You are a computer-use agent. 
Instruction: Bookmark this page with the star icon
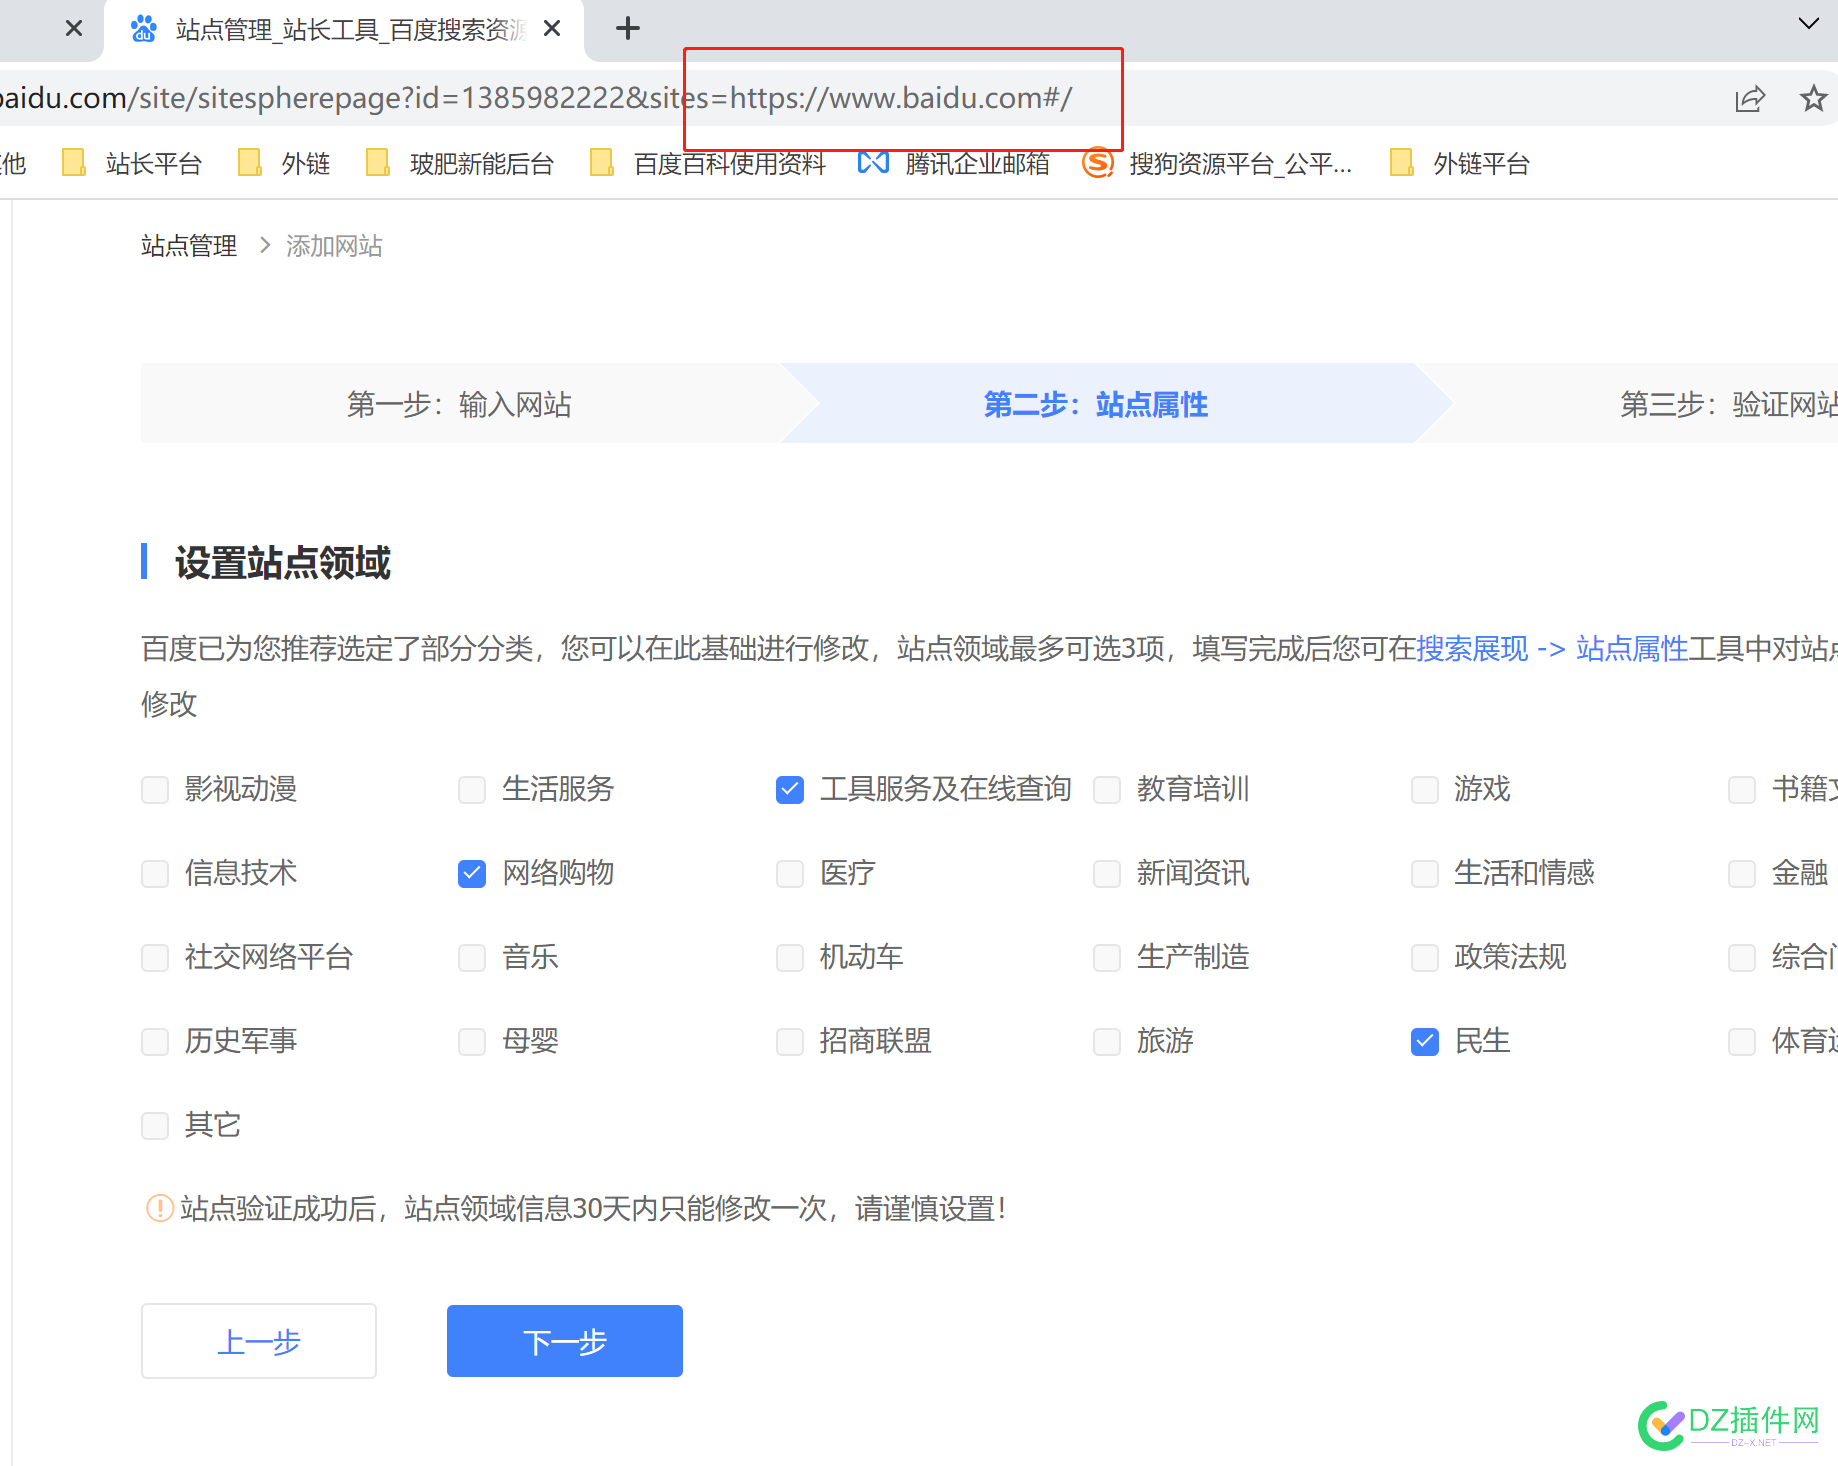1813,98
